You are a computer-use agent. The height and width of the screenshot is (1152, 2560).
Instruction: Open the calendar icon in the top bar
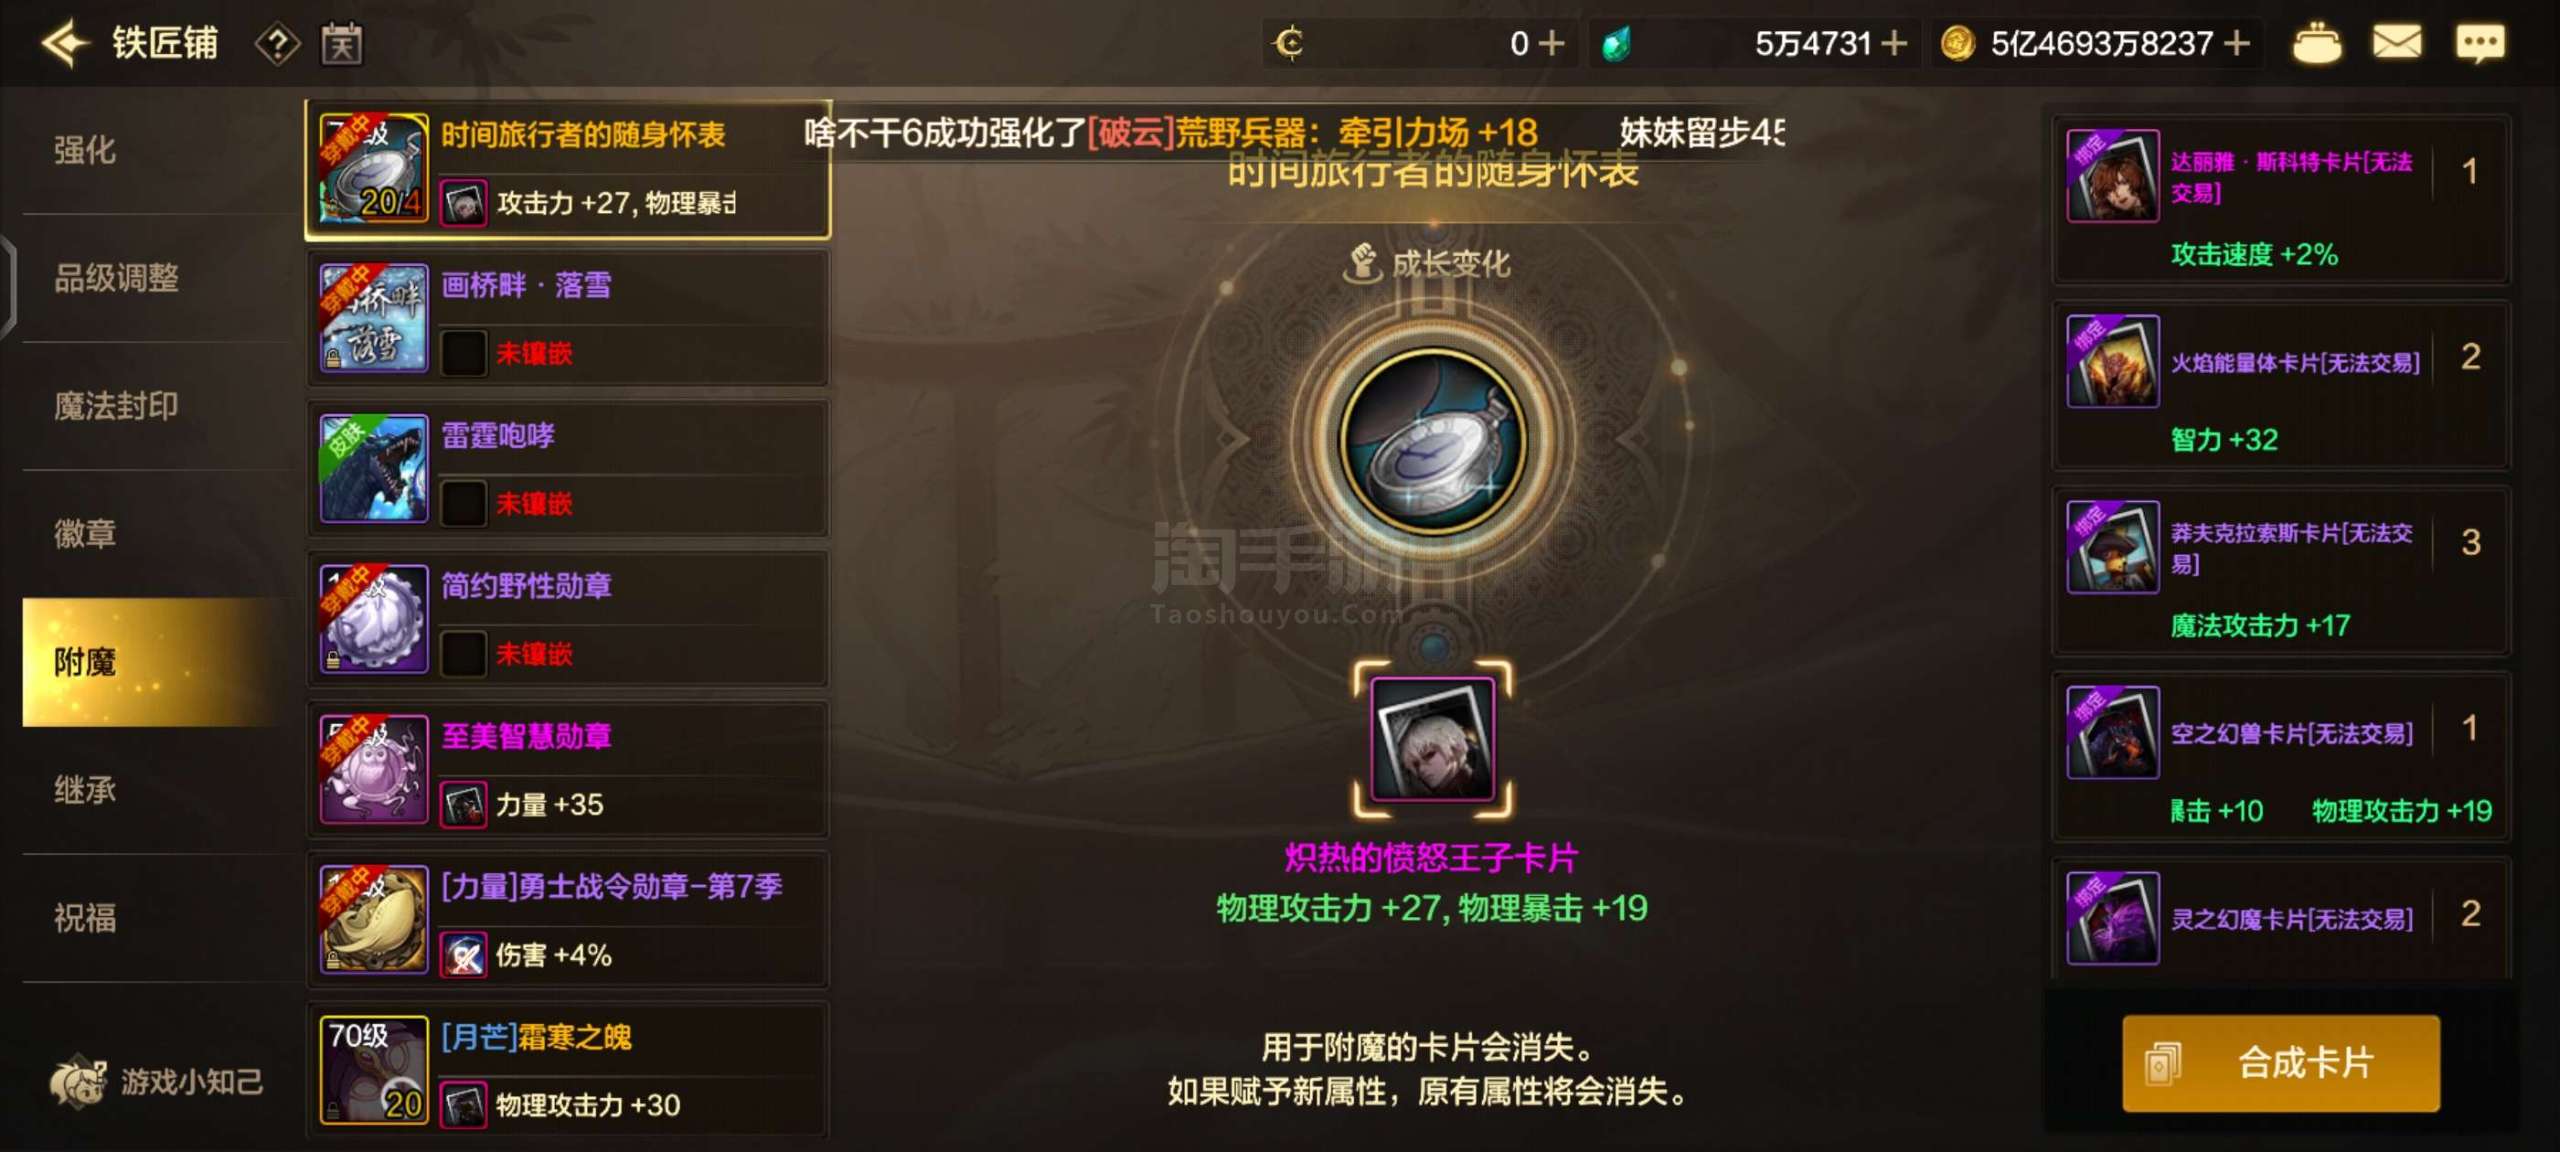[342, 44]
